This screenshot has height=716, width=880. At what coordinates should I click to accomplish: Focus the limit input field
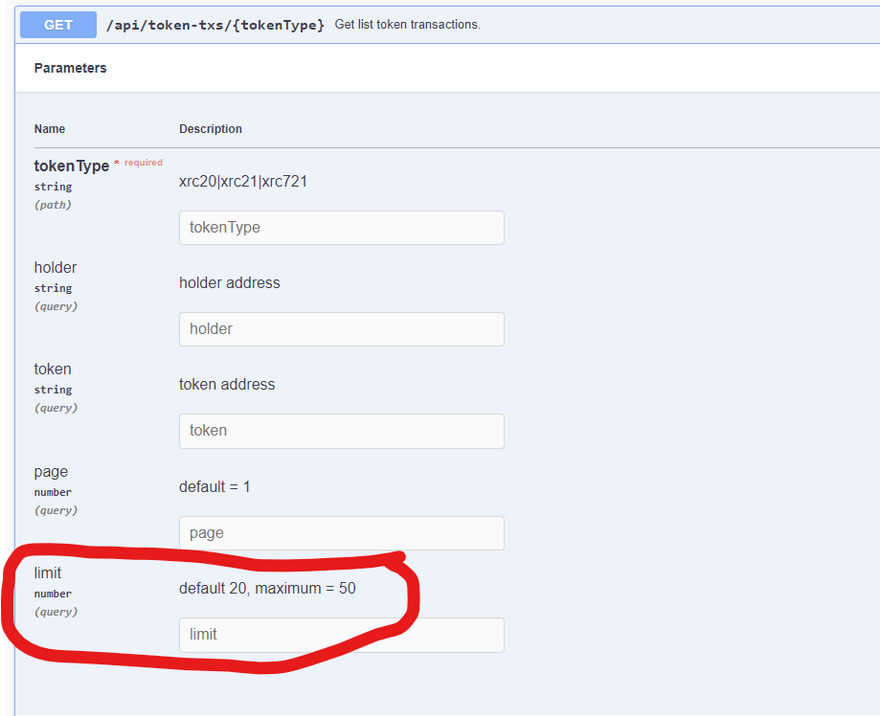341,635
